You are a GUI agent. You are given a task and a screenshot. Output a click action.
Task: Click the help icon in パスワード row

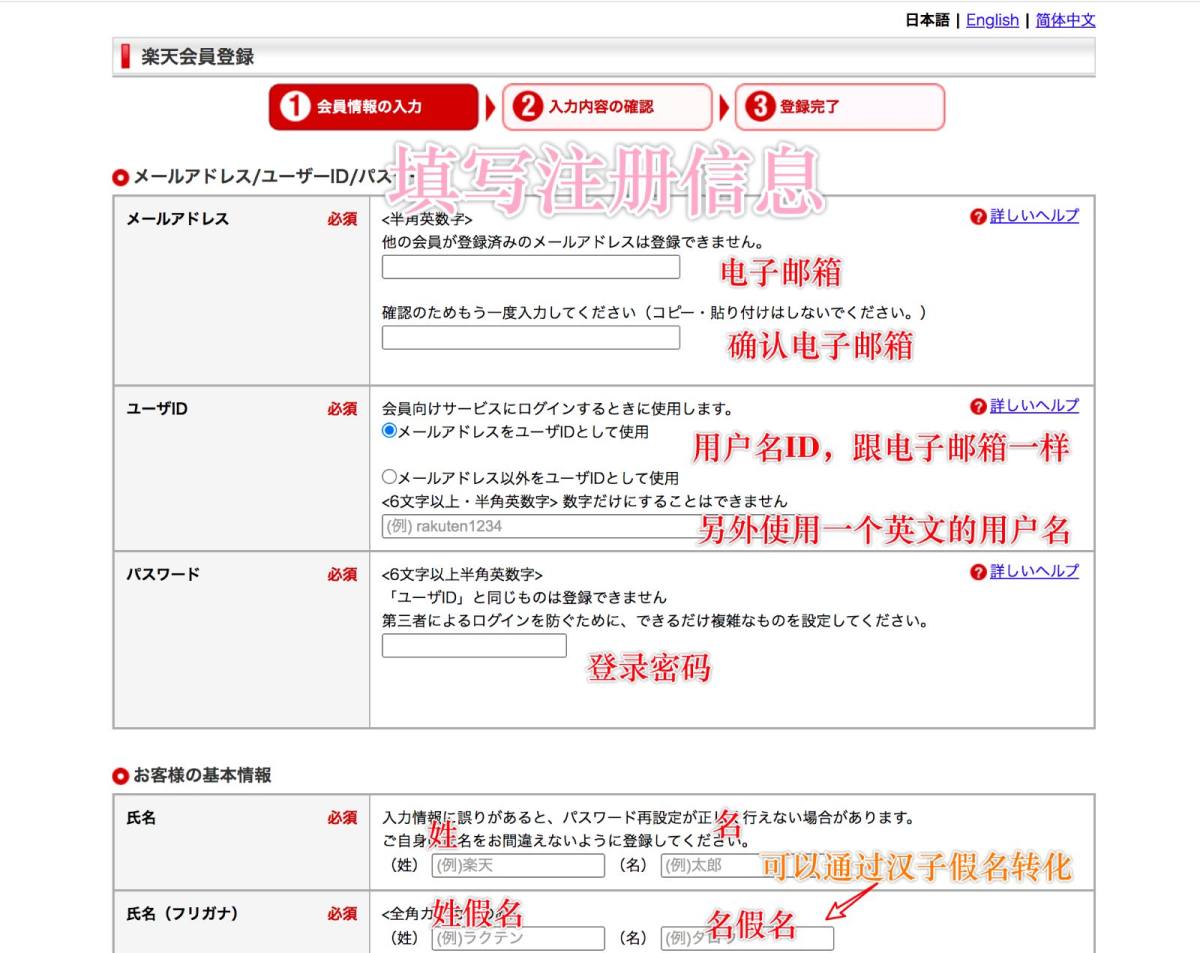pyautogui.click(x=978, y=572)
